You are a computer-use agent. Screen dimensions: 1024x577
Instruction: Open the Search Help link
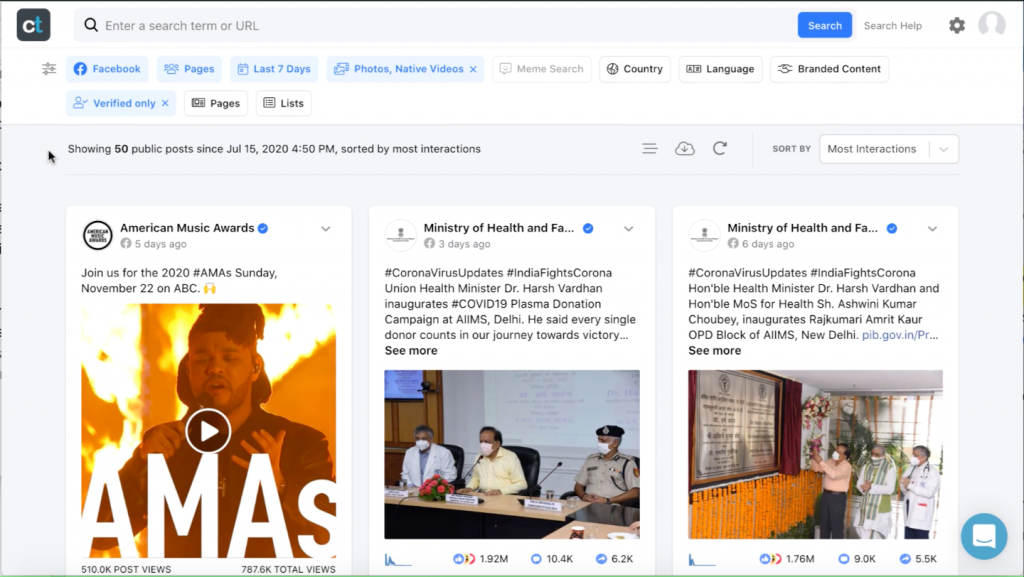893,25
